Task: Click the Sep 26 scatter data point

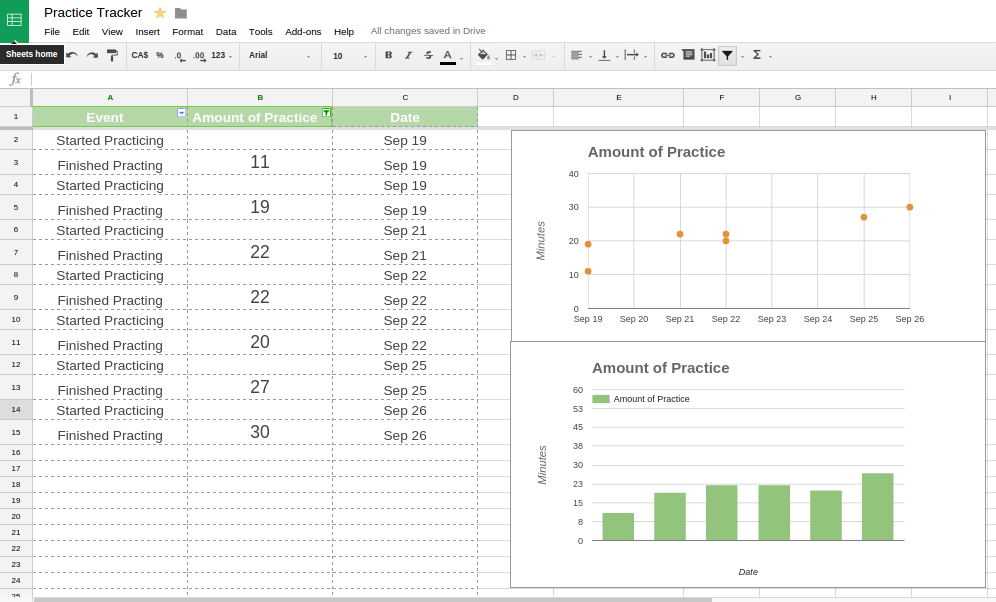Action: 910,207
